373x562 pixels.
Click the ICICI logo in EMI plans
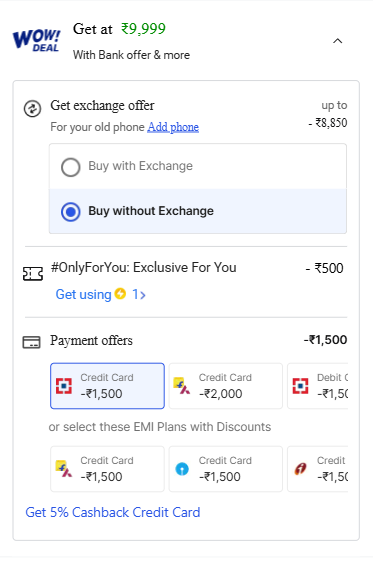point(300,469)
